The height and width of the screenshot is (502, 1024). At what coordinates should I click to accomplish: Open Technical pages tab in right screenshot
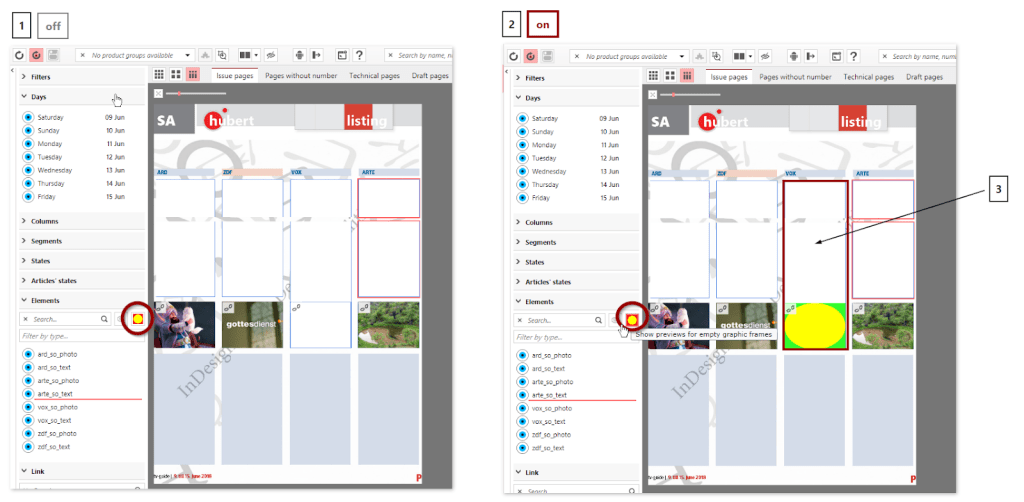point(869,77)
